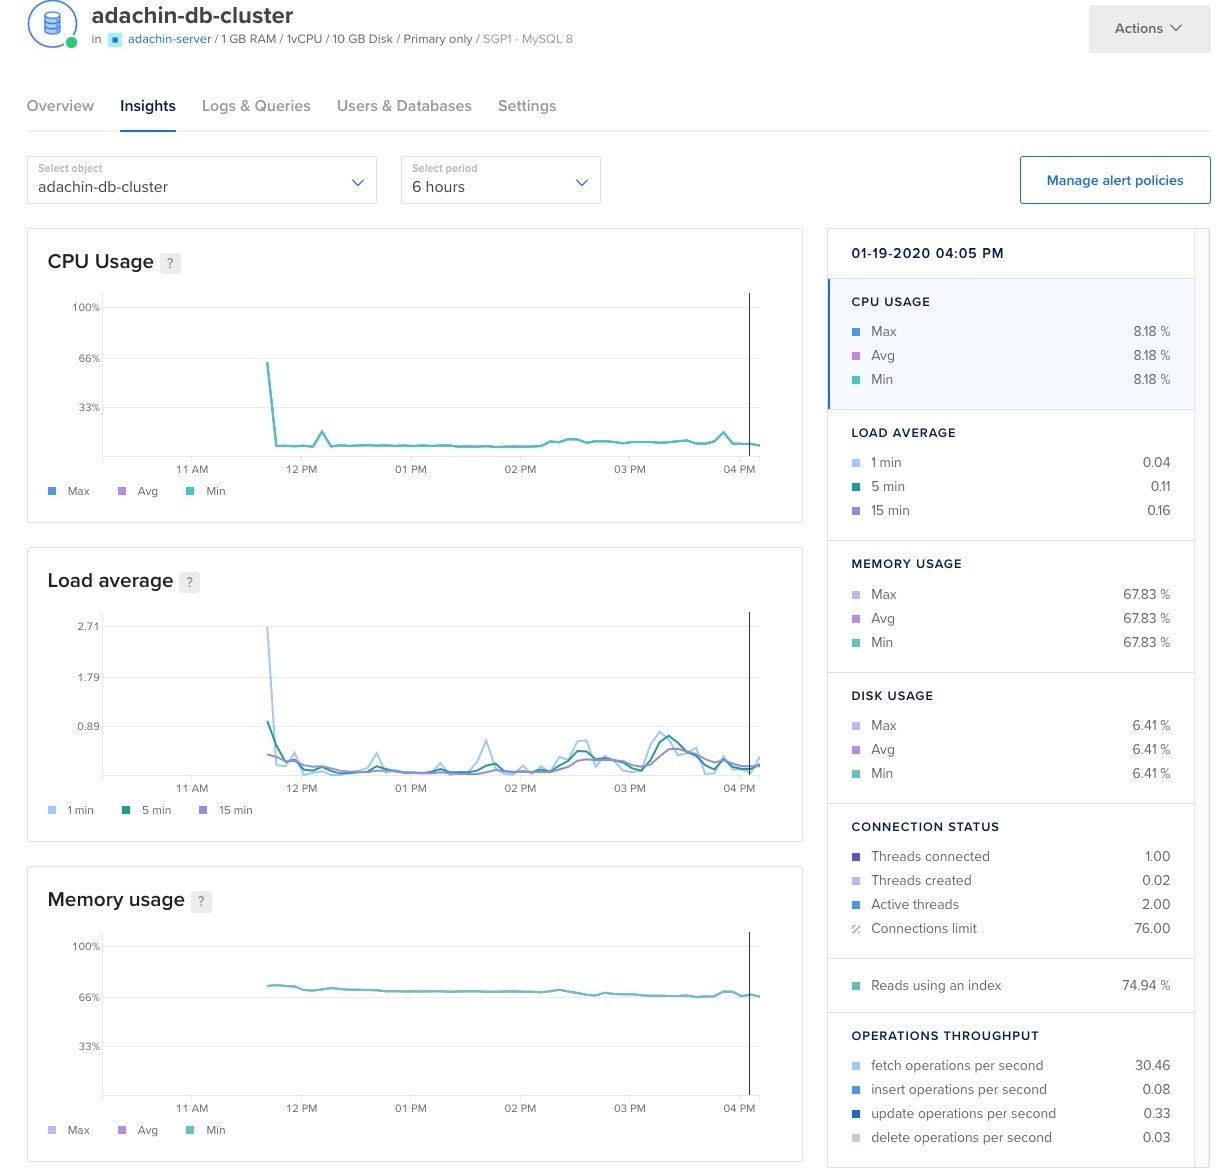Open the Select object dropdown
Viewport: 1226px width, 1169px height.
pyautogui.click(x=202, y=180)
